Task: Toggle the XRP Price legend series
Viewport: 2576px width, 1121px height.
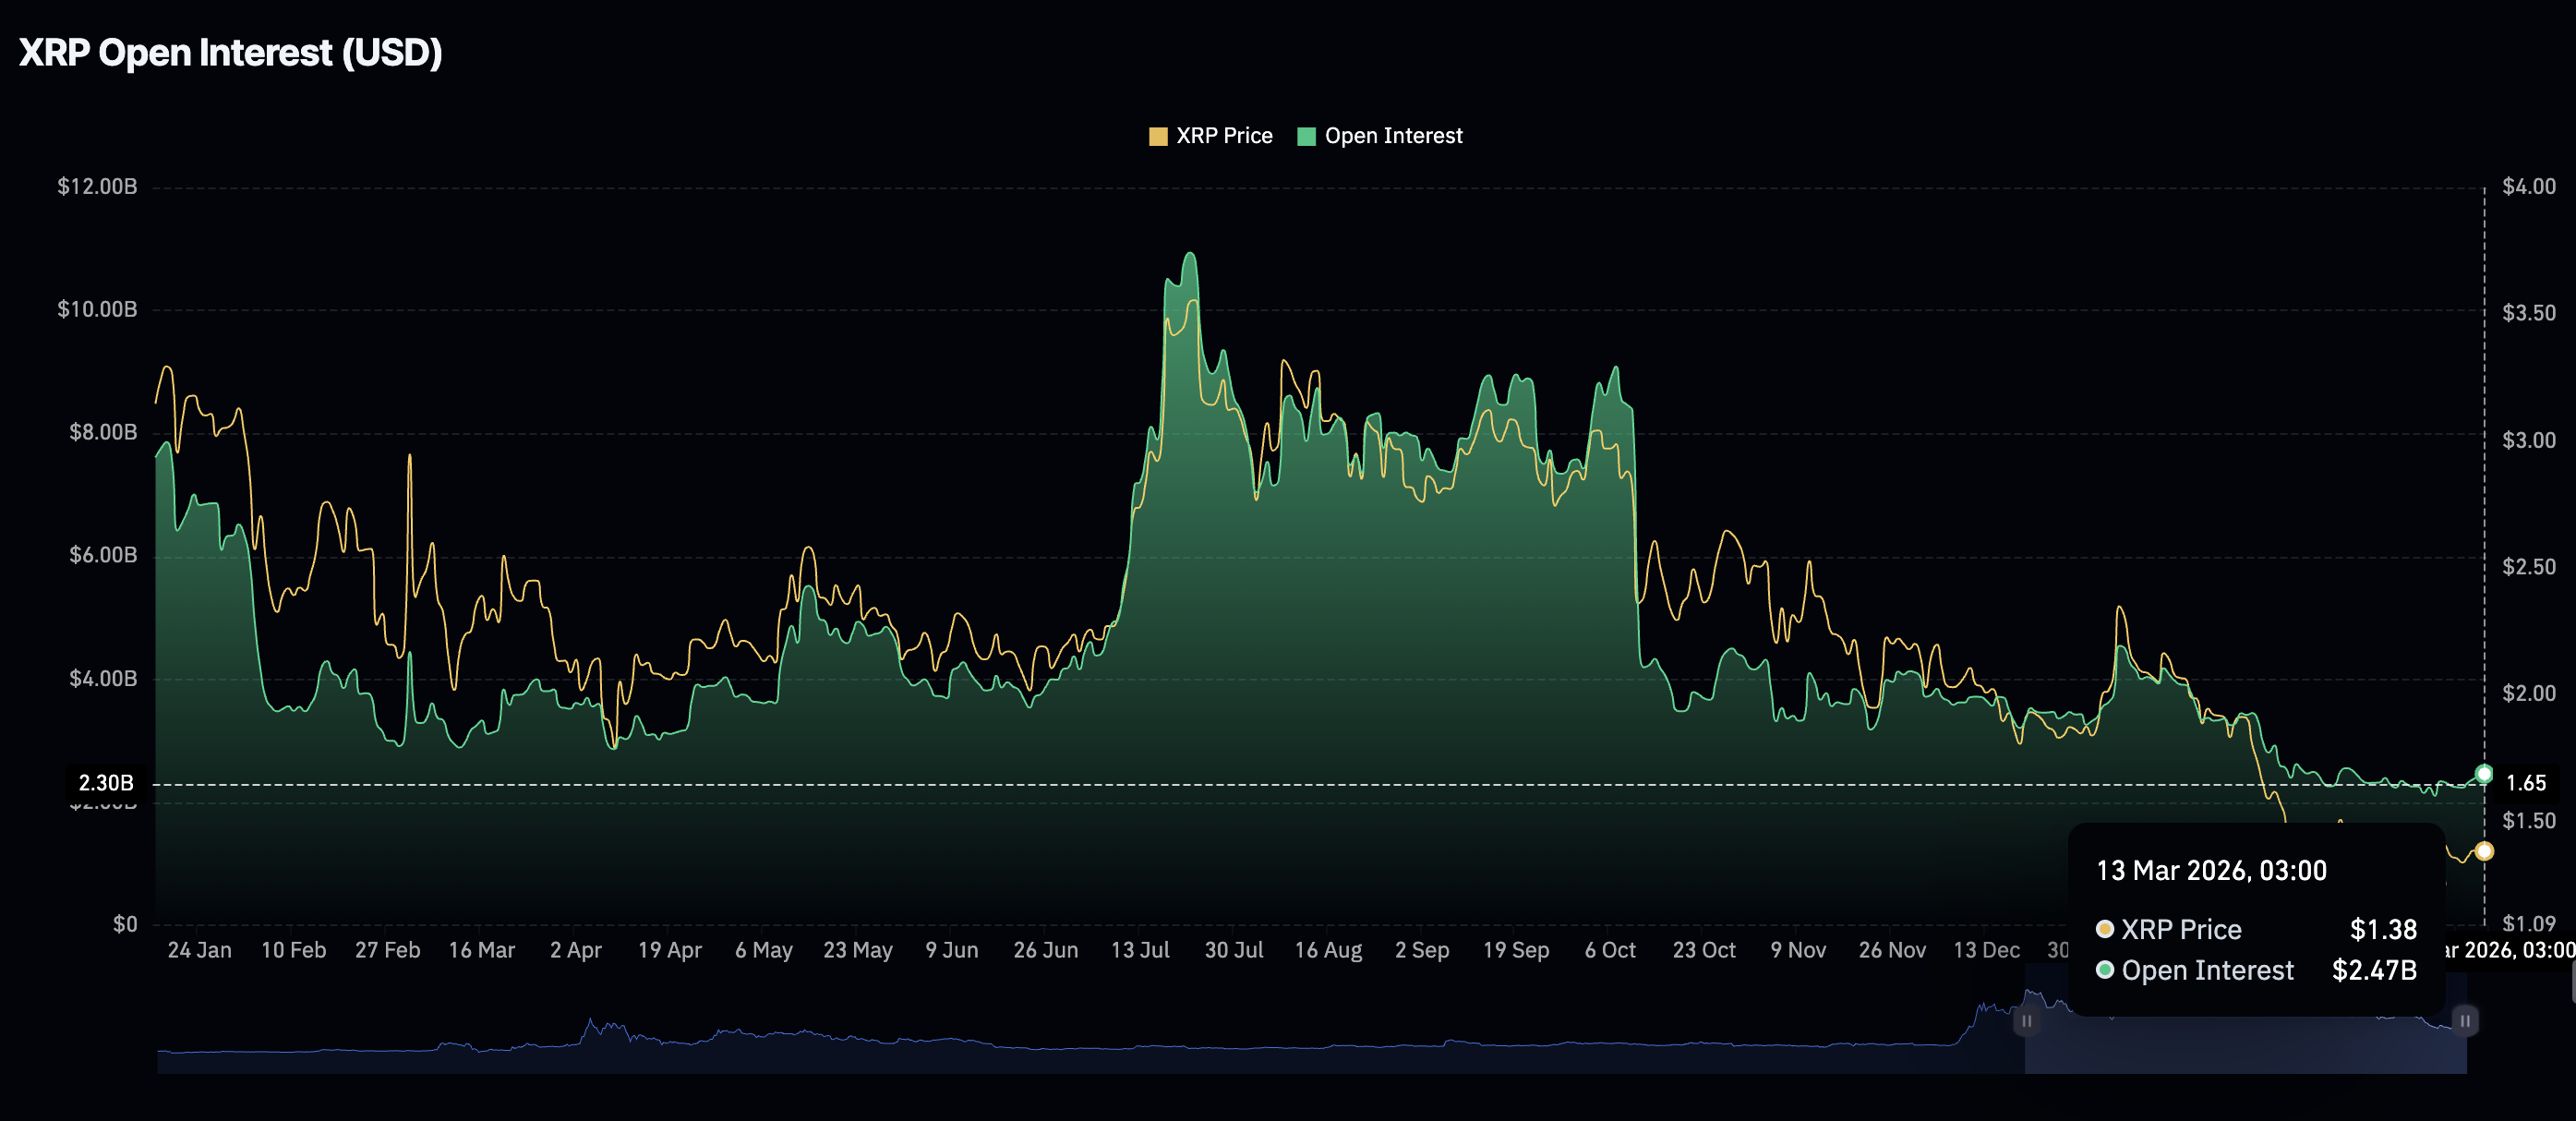Action: (x=1223, y=136)
